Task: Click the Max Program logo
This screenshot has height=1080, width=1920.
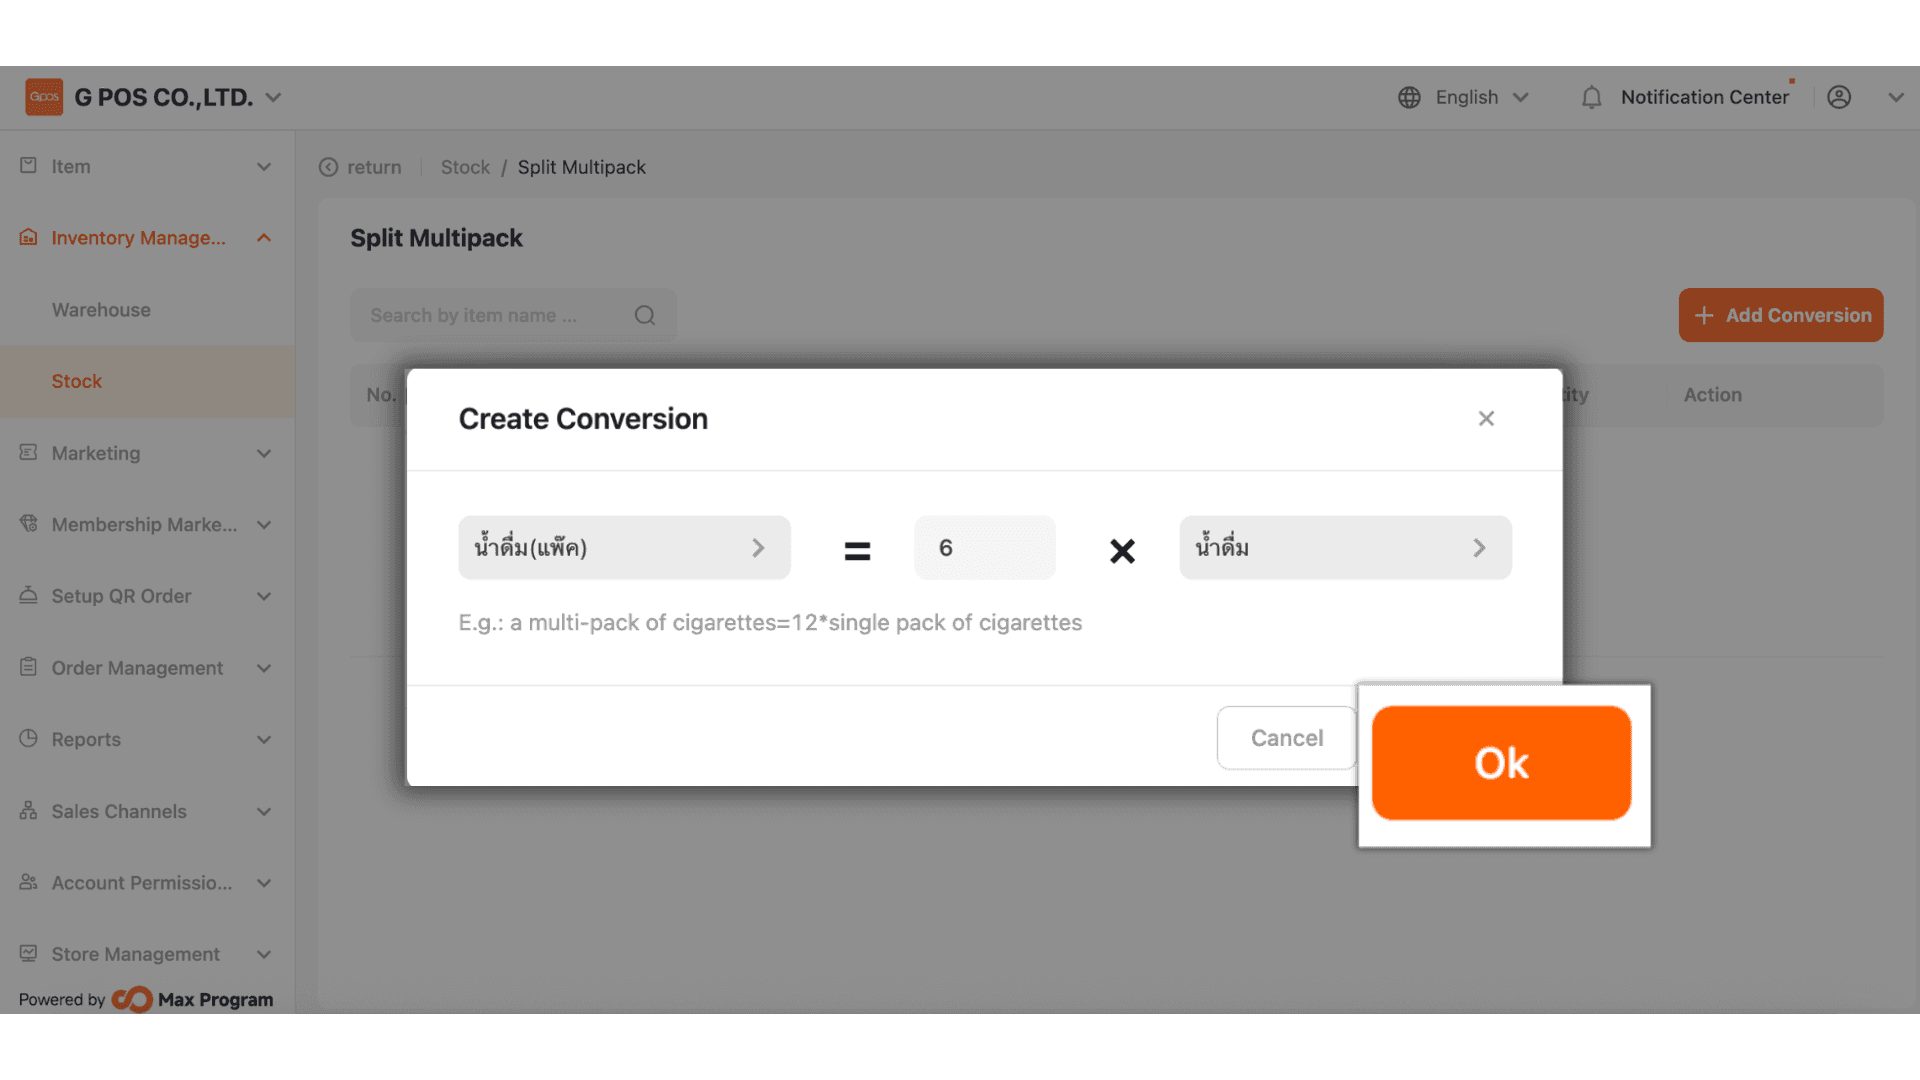Action: pyautogui.click(x=132, y=999)
